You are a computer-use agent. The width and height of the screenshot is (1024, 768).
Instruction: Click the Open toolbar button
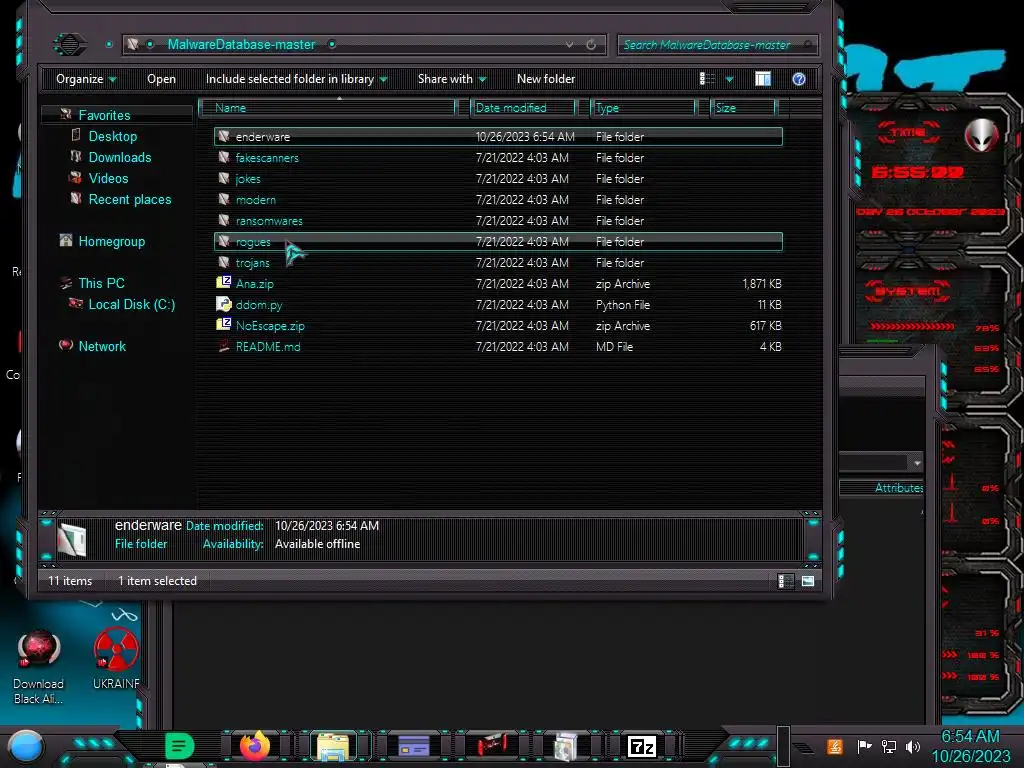click(x=161, y=79)
